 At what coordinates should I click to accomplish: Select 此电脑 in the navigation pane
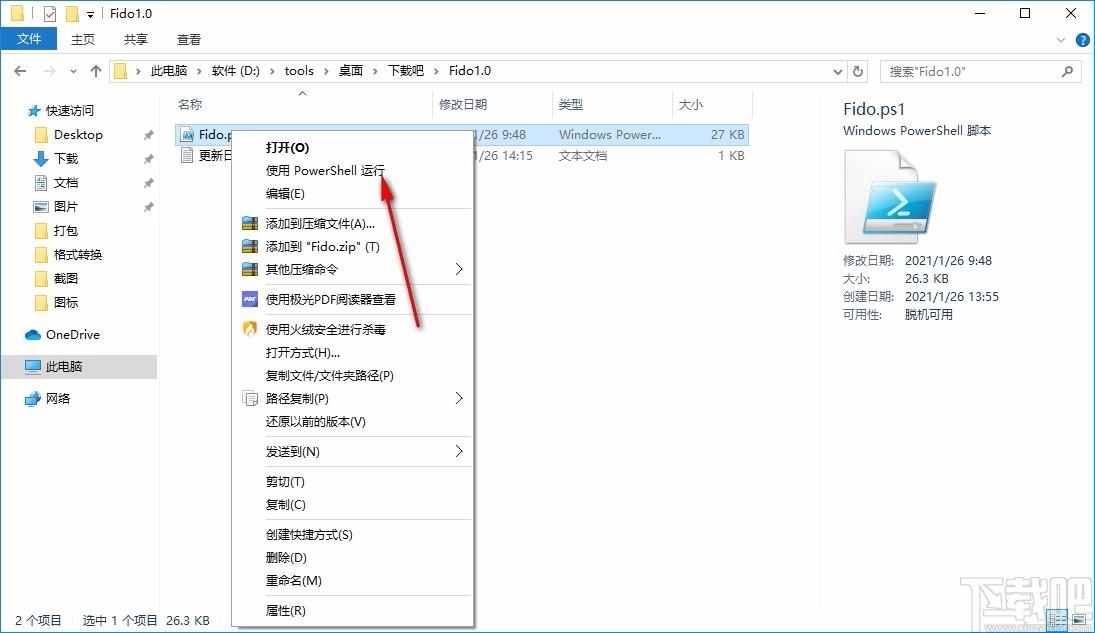(64, 366)
